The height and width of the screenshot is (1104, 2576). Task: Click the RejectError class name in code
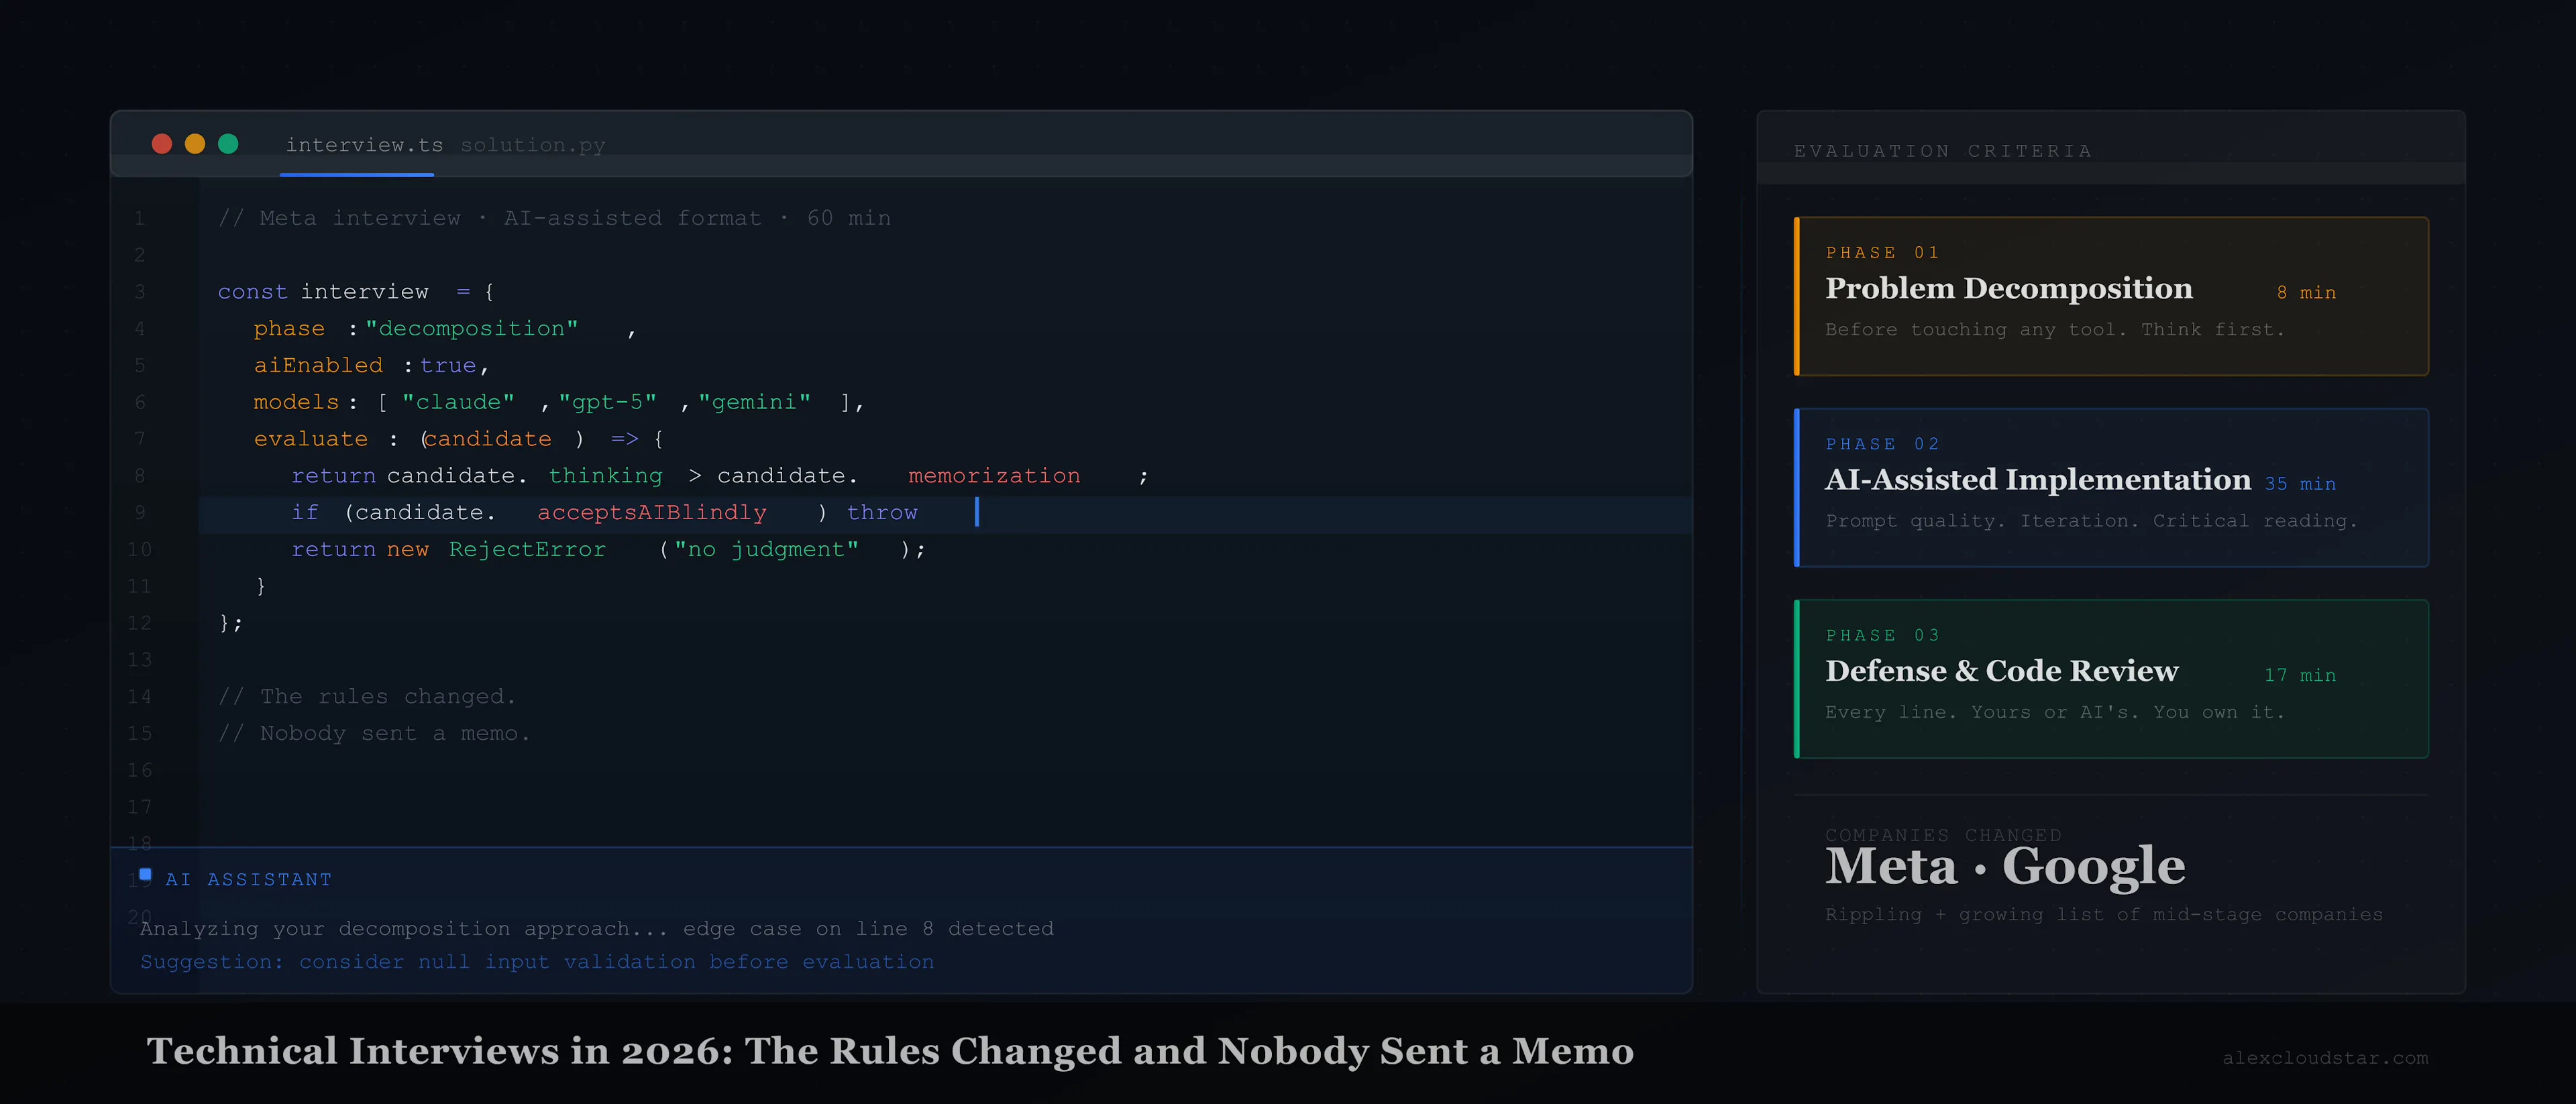[527, 550]
